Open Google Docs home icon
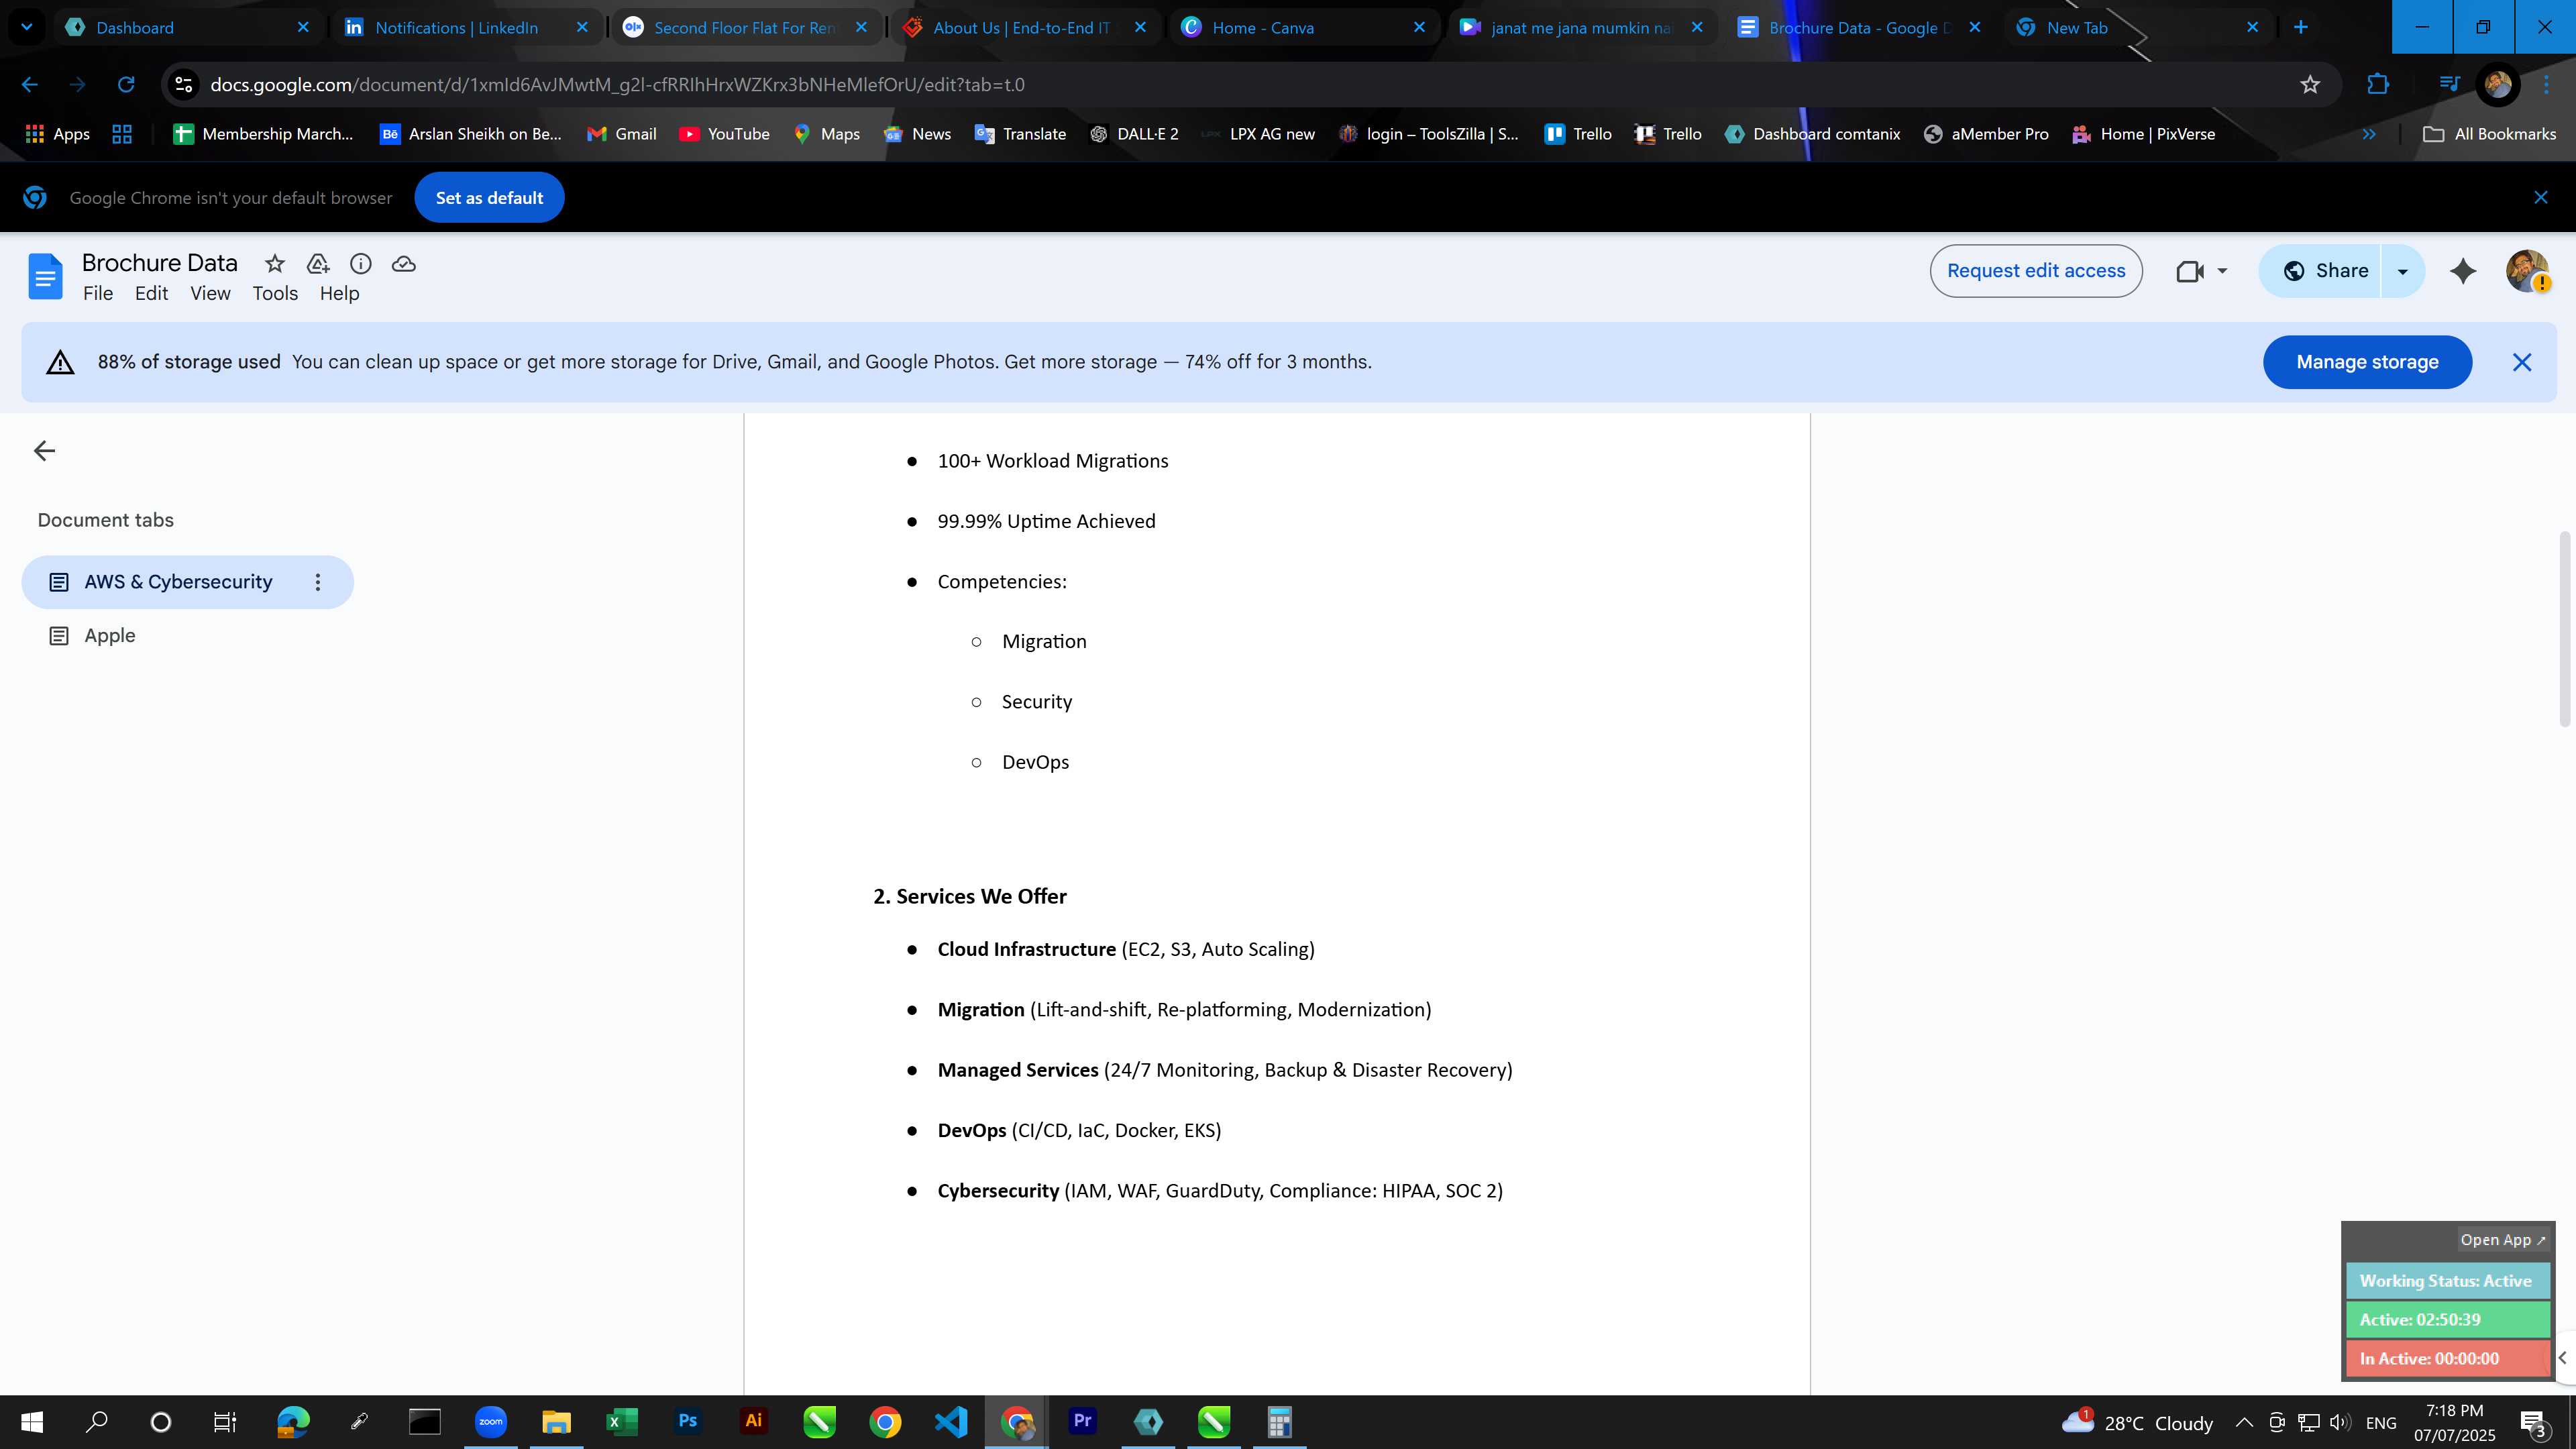 tap(45, 276)
